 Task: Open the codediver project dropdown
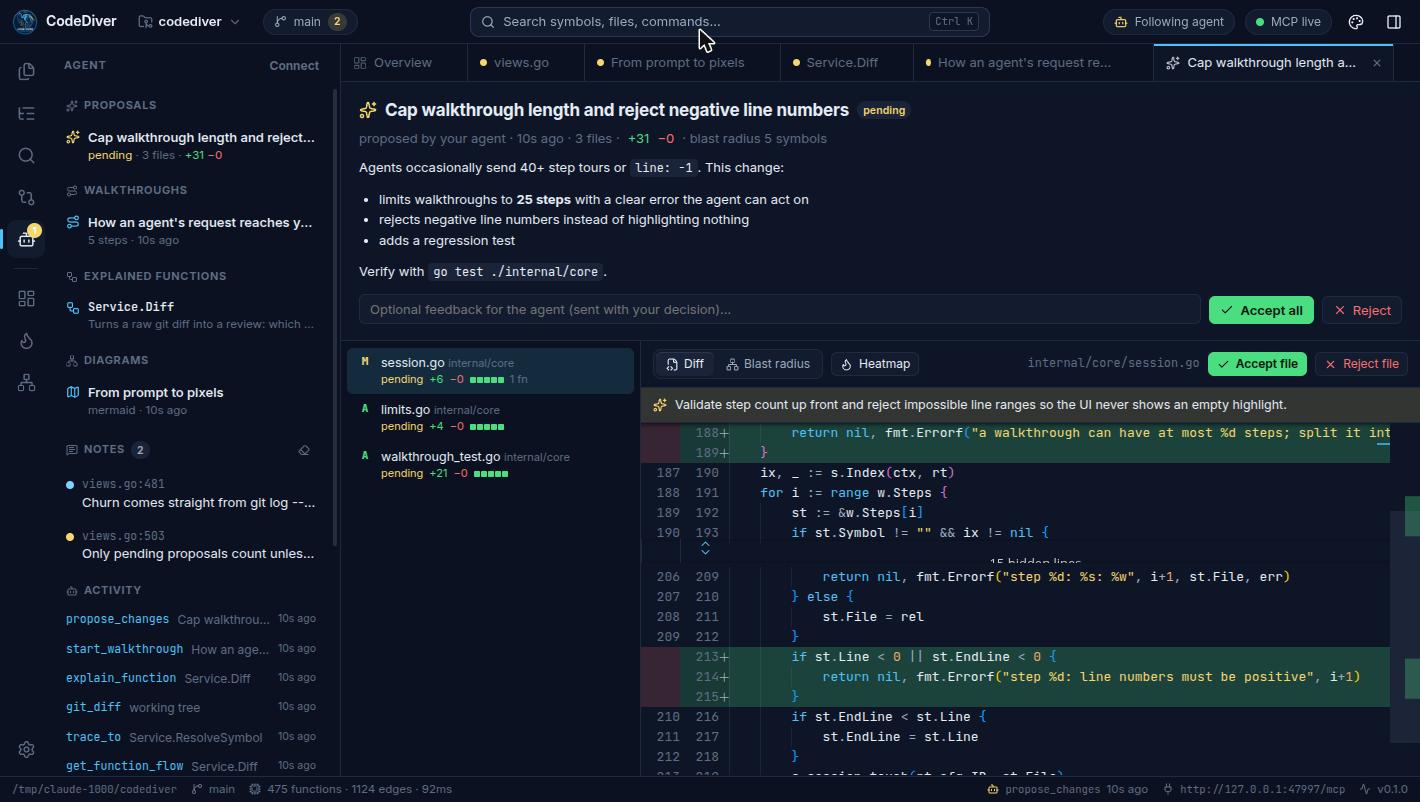(189, 21)
